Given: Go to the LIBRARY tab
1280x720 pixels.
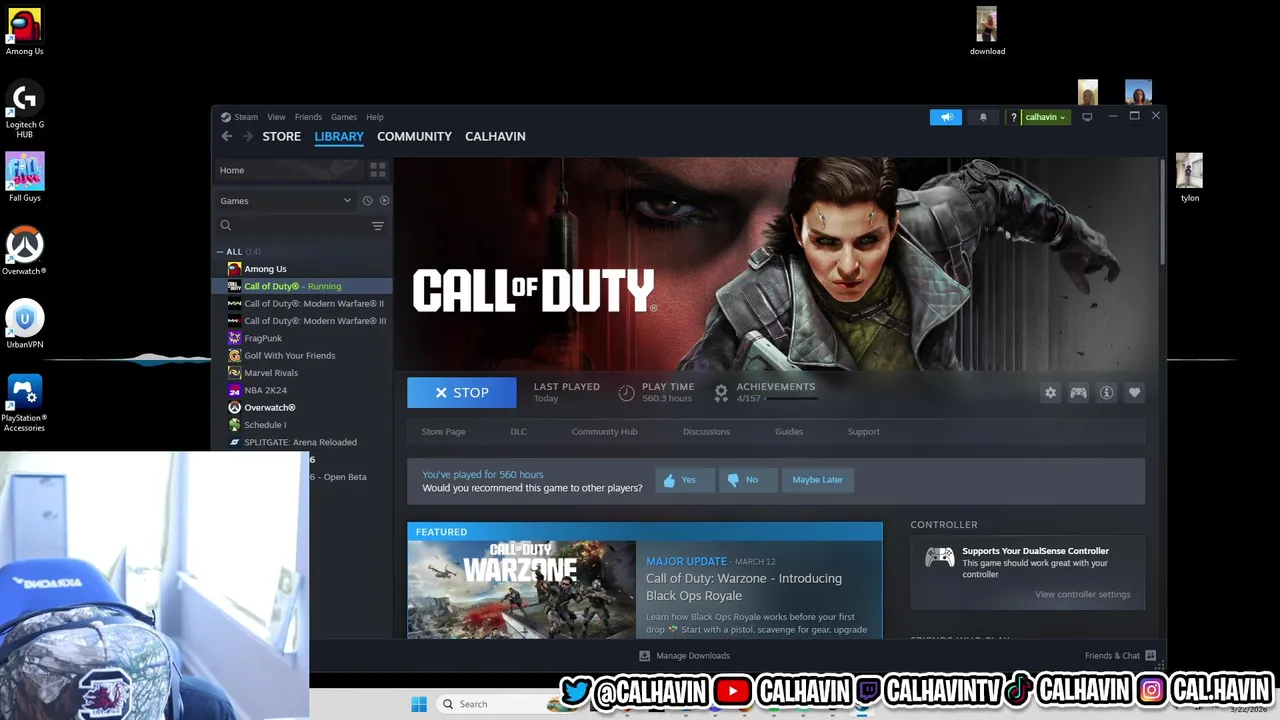Looking at the screenshot, I should (339, 136).
